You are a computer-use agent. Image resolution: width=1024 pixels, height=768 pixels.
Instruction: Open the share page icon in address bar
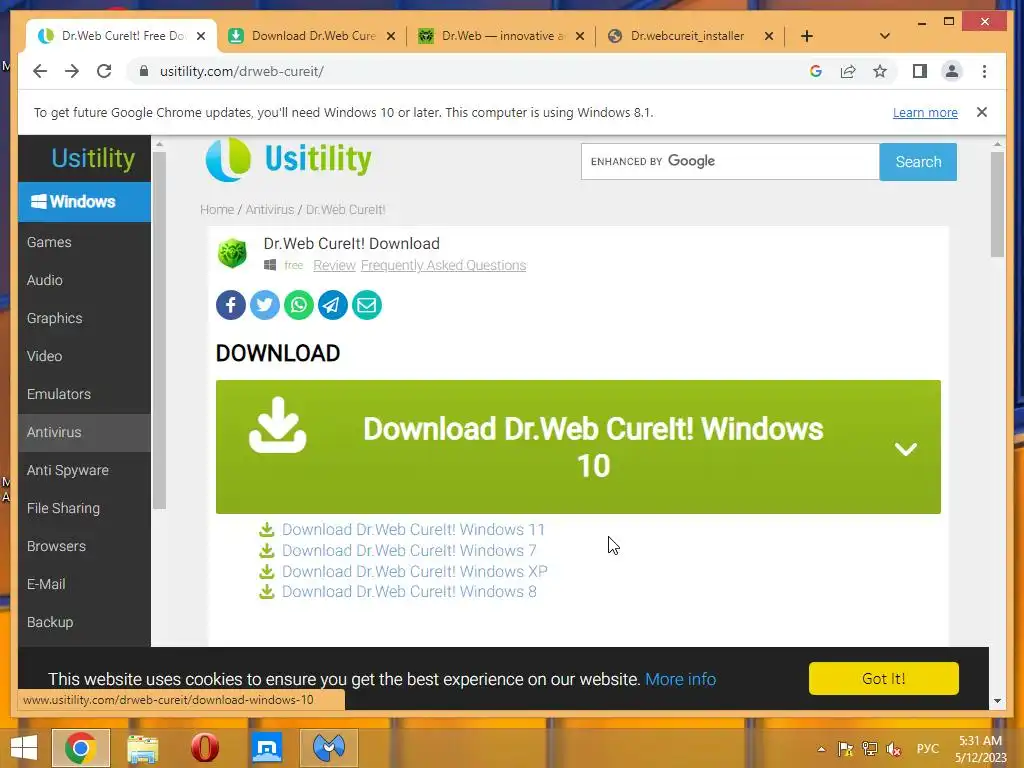[848, 71]
